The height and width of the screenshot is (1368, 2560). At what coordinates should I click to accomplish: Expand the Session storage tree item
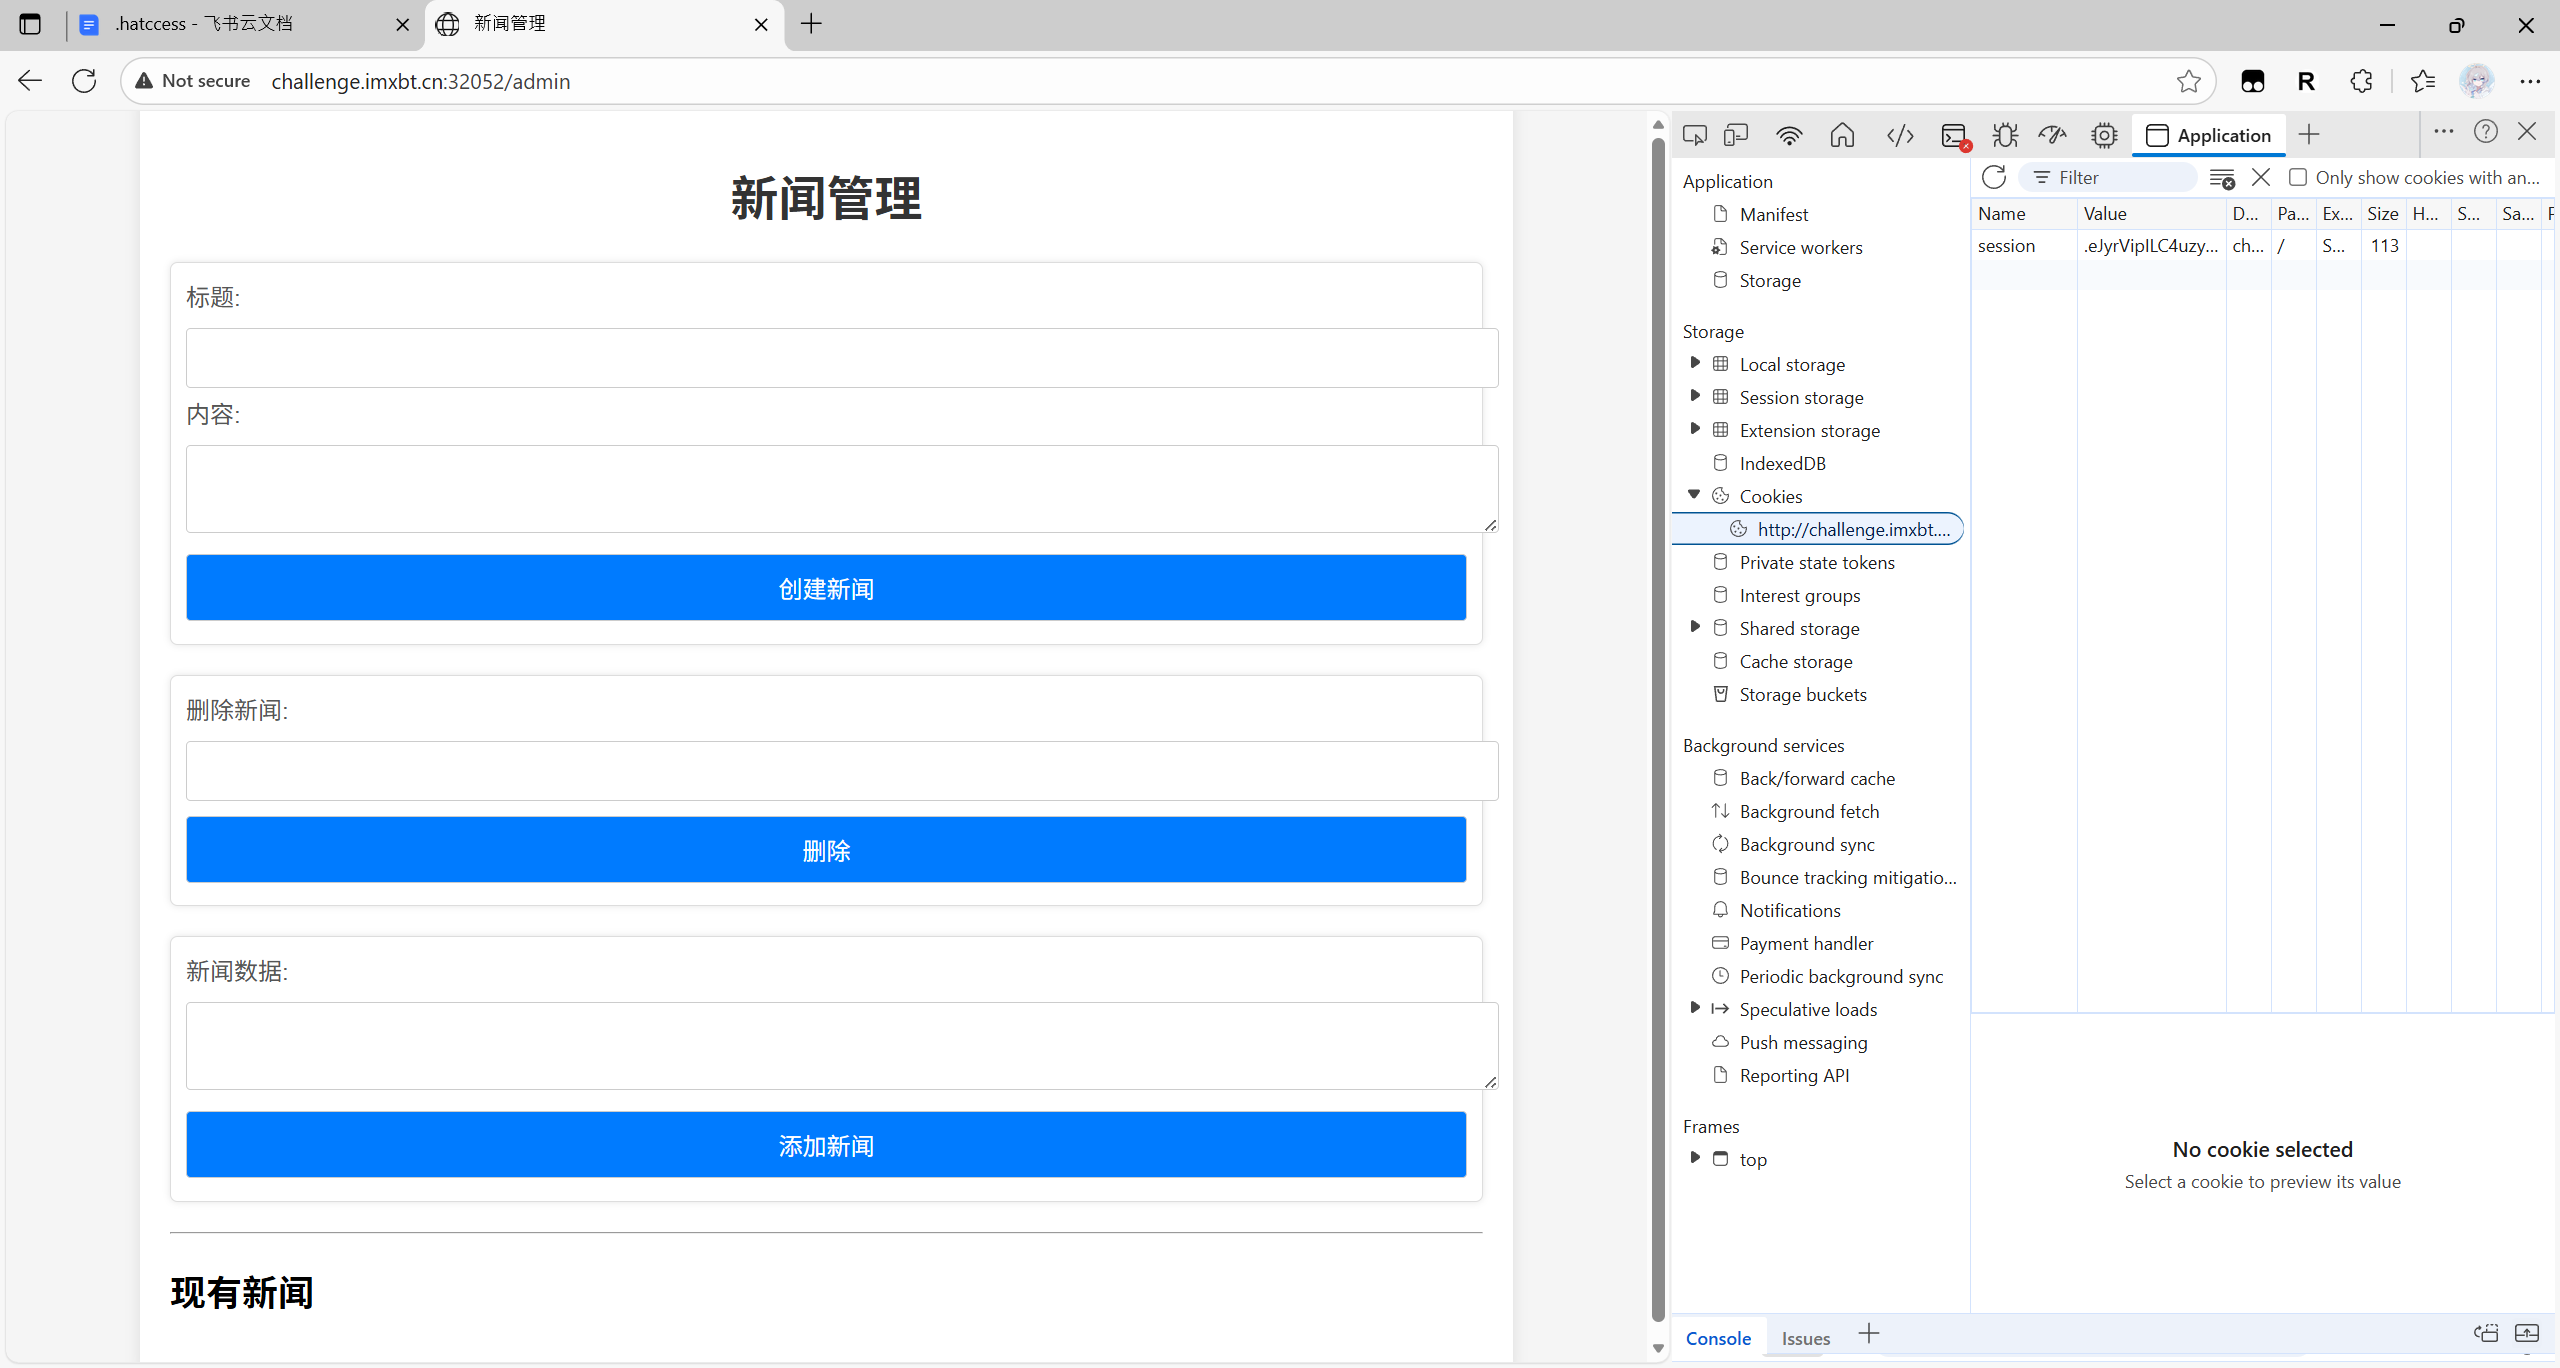click(1694, 396)
